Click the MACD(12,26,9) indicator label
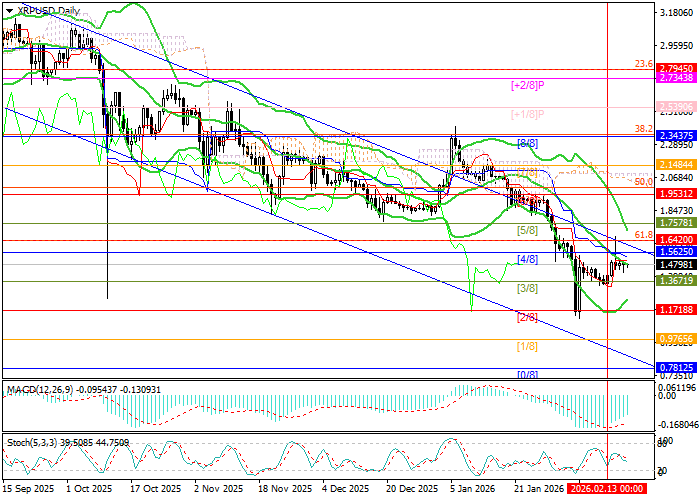The image size is (700, 500). [38, 388]
